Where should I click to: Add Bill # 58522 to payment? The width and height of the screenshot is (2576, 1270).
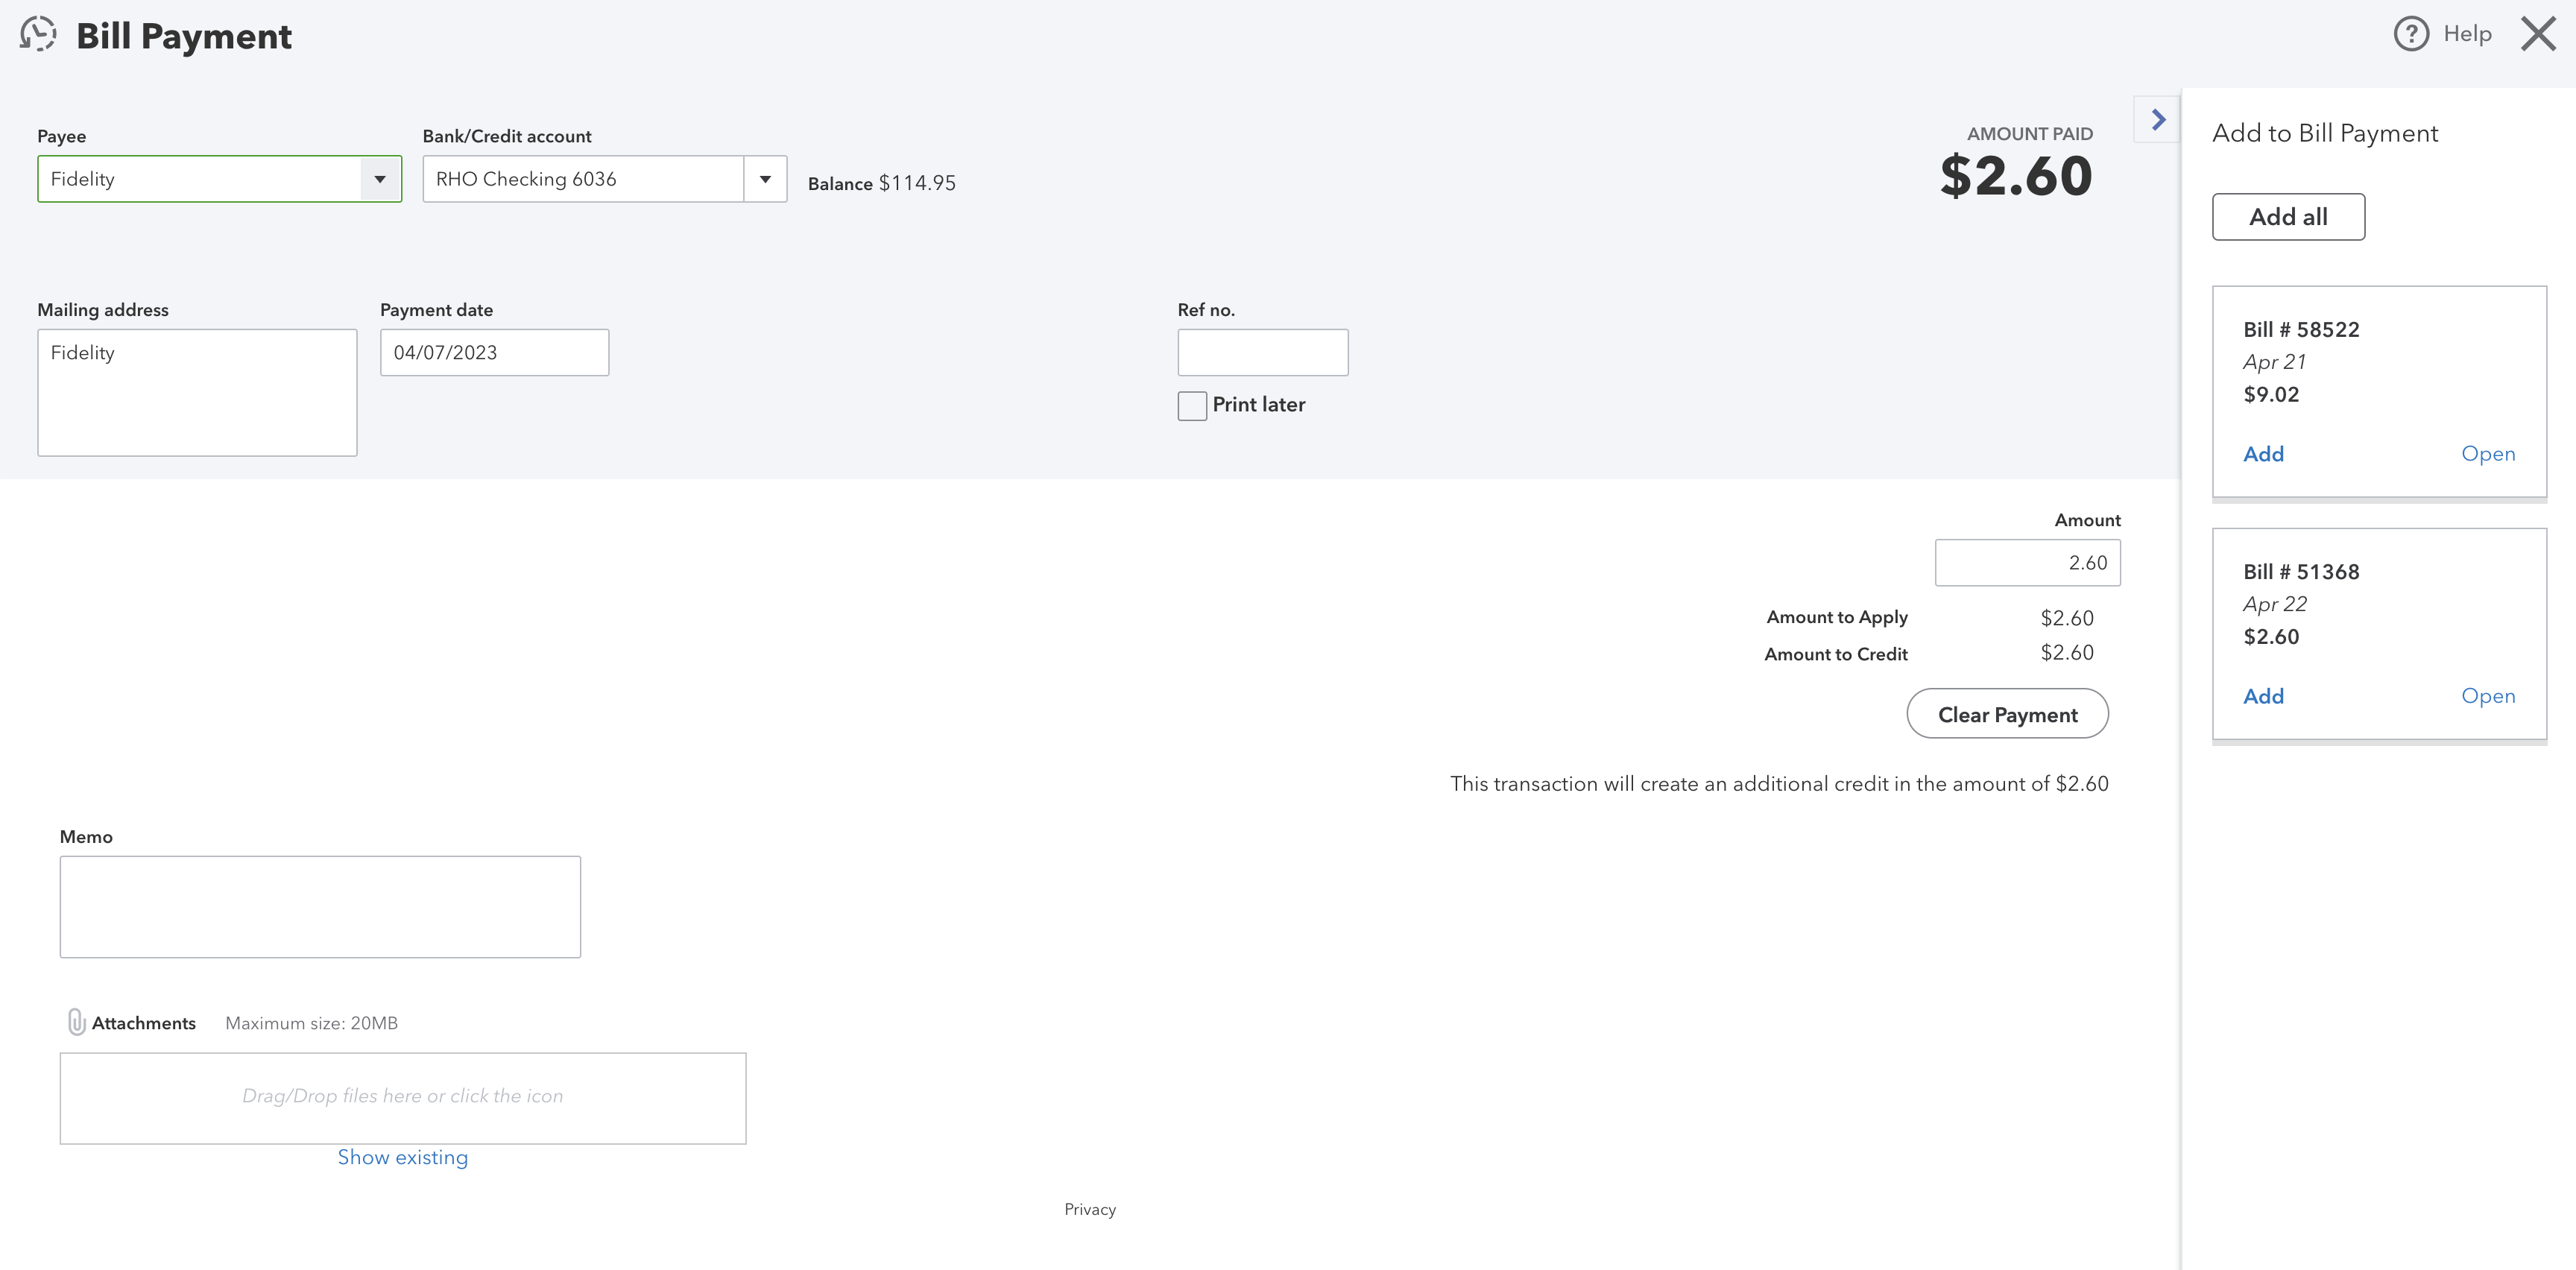(x=2263, y=454)
